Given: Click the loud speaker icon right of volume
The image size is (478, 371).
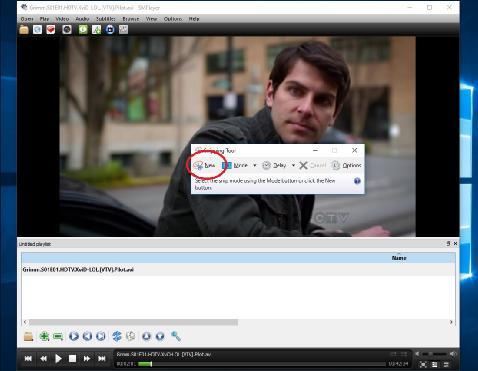Looking at the screenshot, I should point(452,354).
